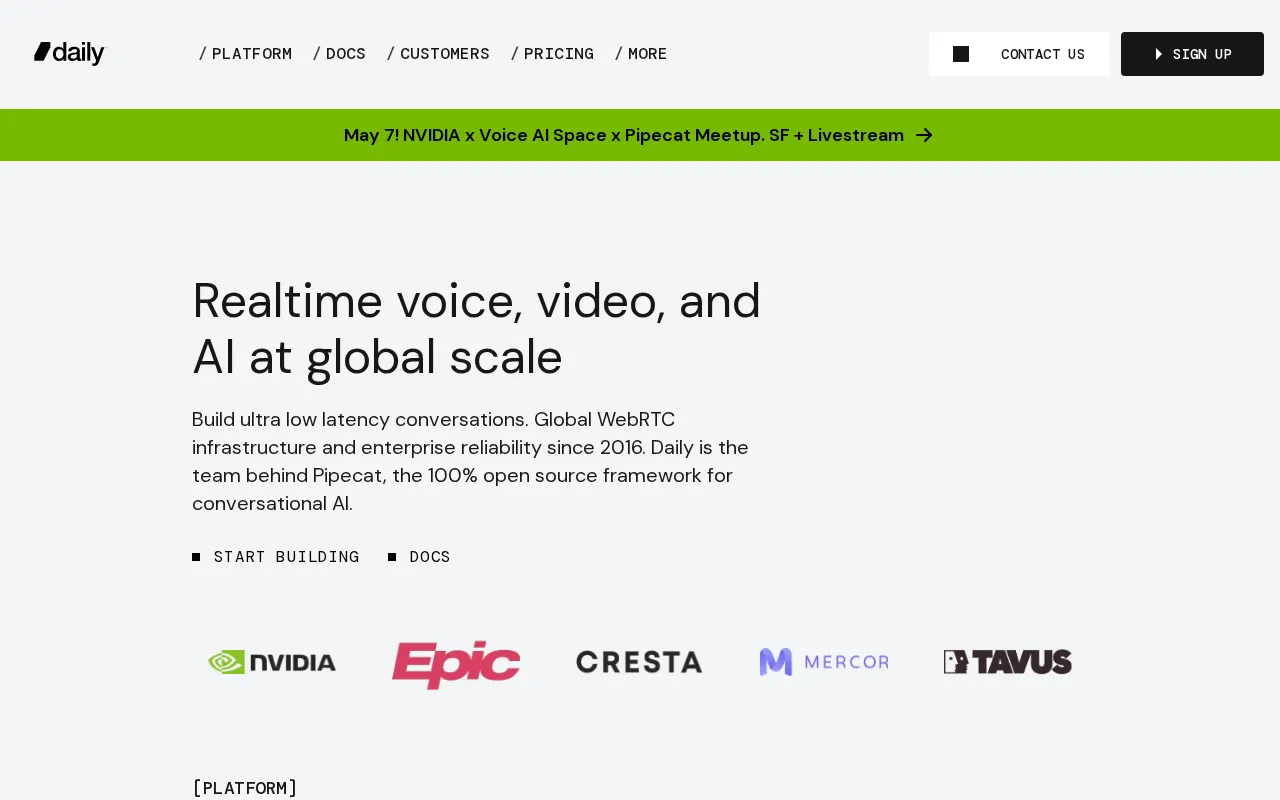Image resolution: width=1280 pixels, height=800 pixels.
Task: Expand the More menu
Action: pos(641,54)
